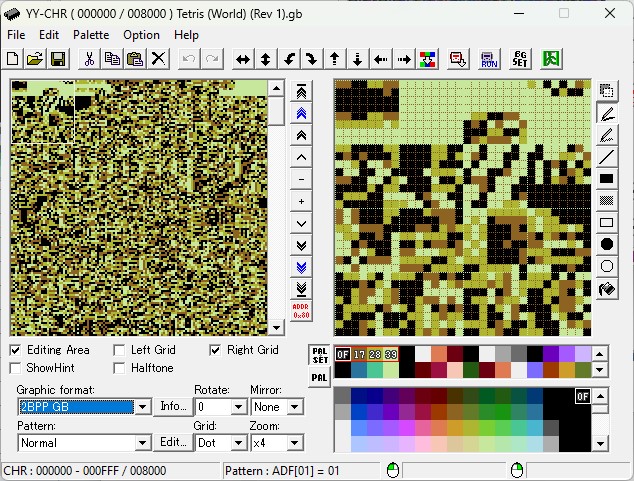Jump to the end with the bottom chevron button
634x481 pixels.
pyautogui.click(x=301, y=289)
